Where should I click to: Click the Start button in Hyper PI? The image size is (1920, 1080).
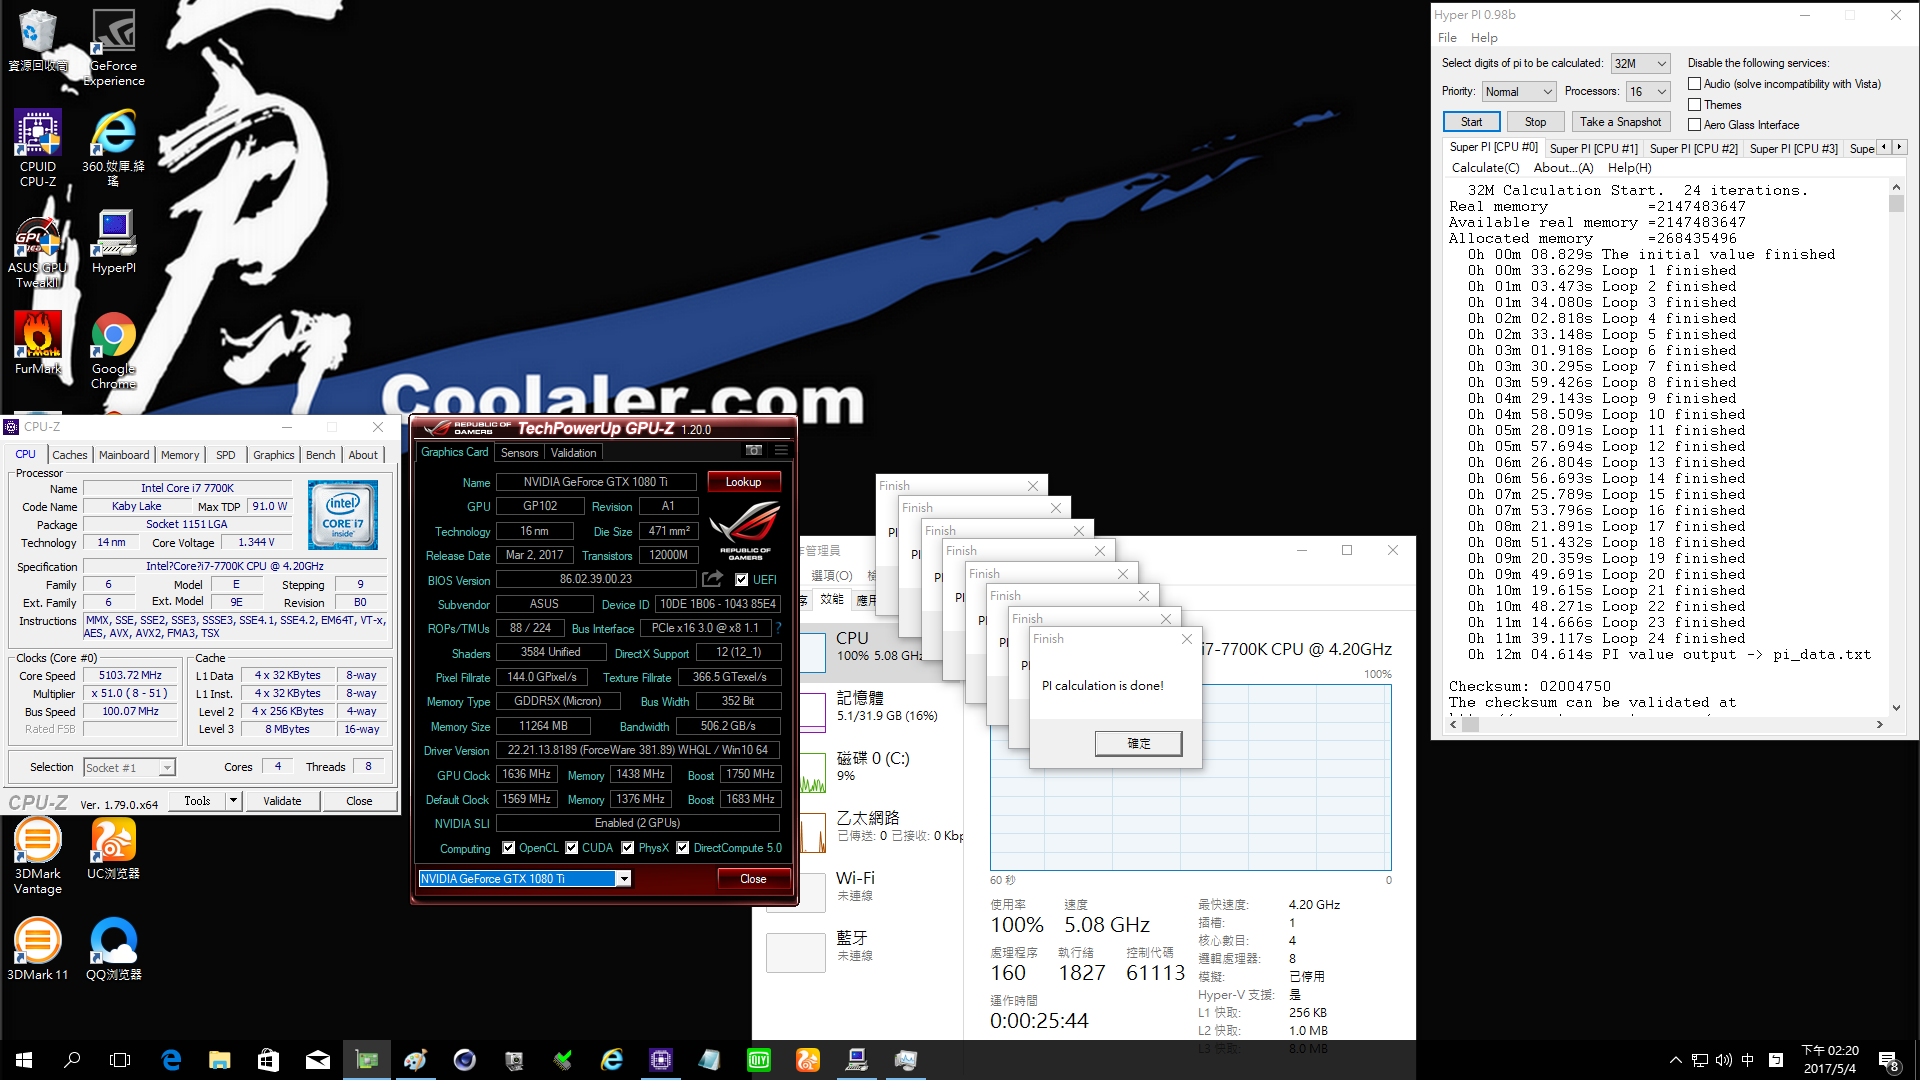1471,122
